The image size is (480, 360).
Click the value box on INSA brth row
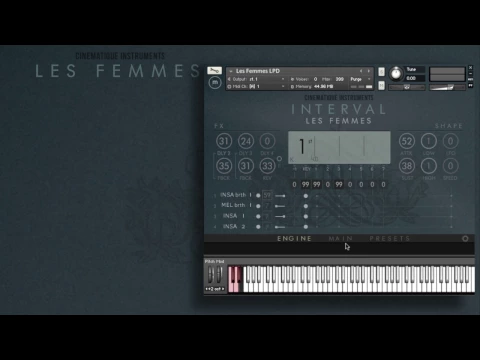point(267,195)
